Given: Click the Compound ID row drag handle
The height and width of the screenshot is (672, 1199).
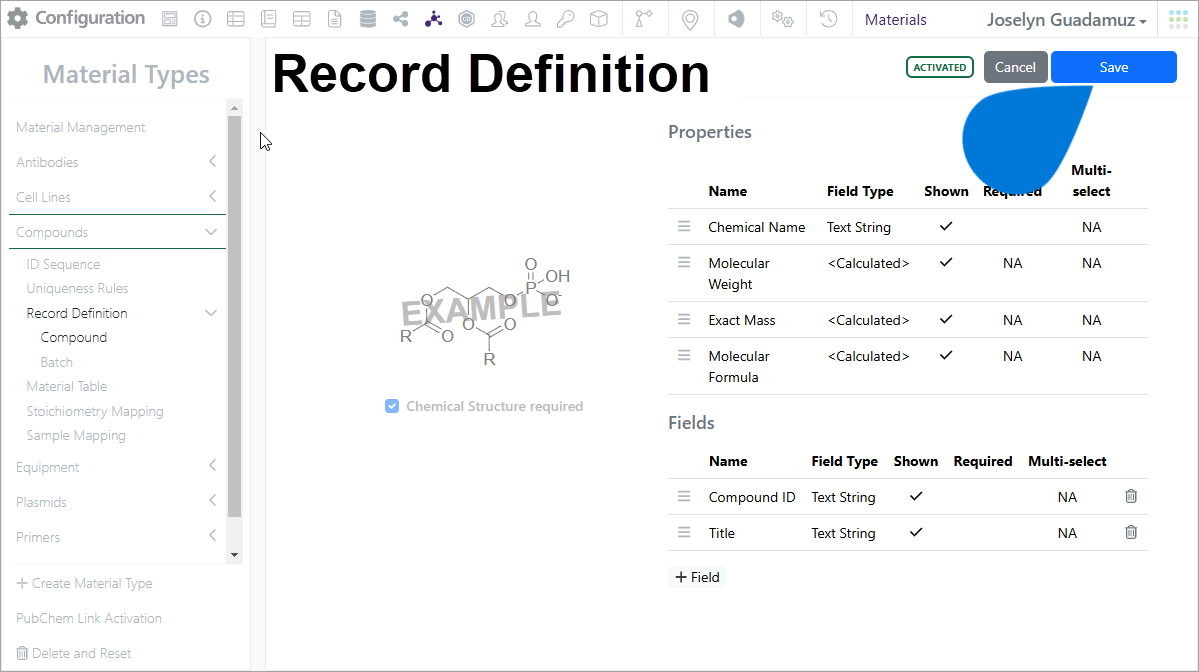Looking at the screenshot, I should click(684, 496).
